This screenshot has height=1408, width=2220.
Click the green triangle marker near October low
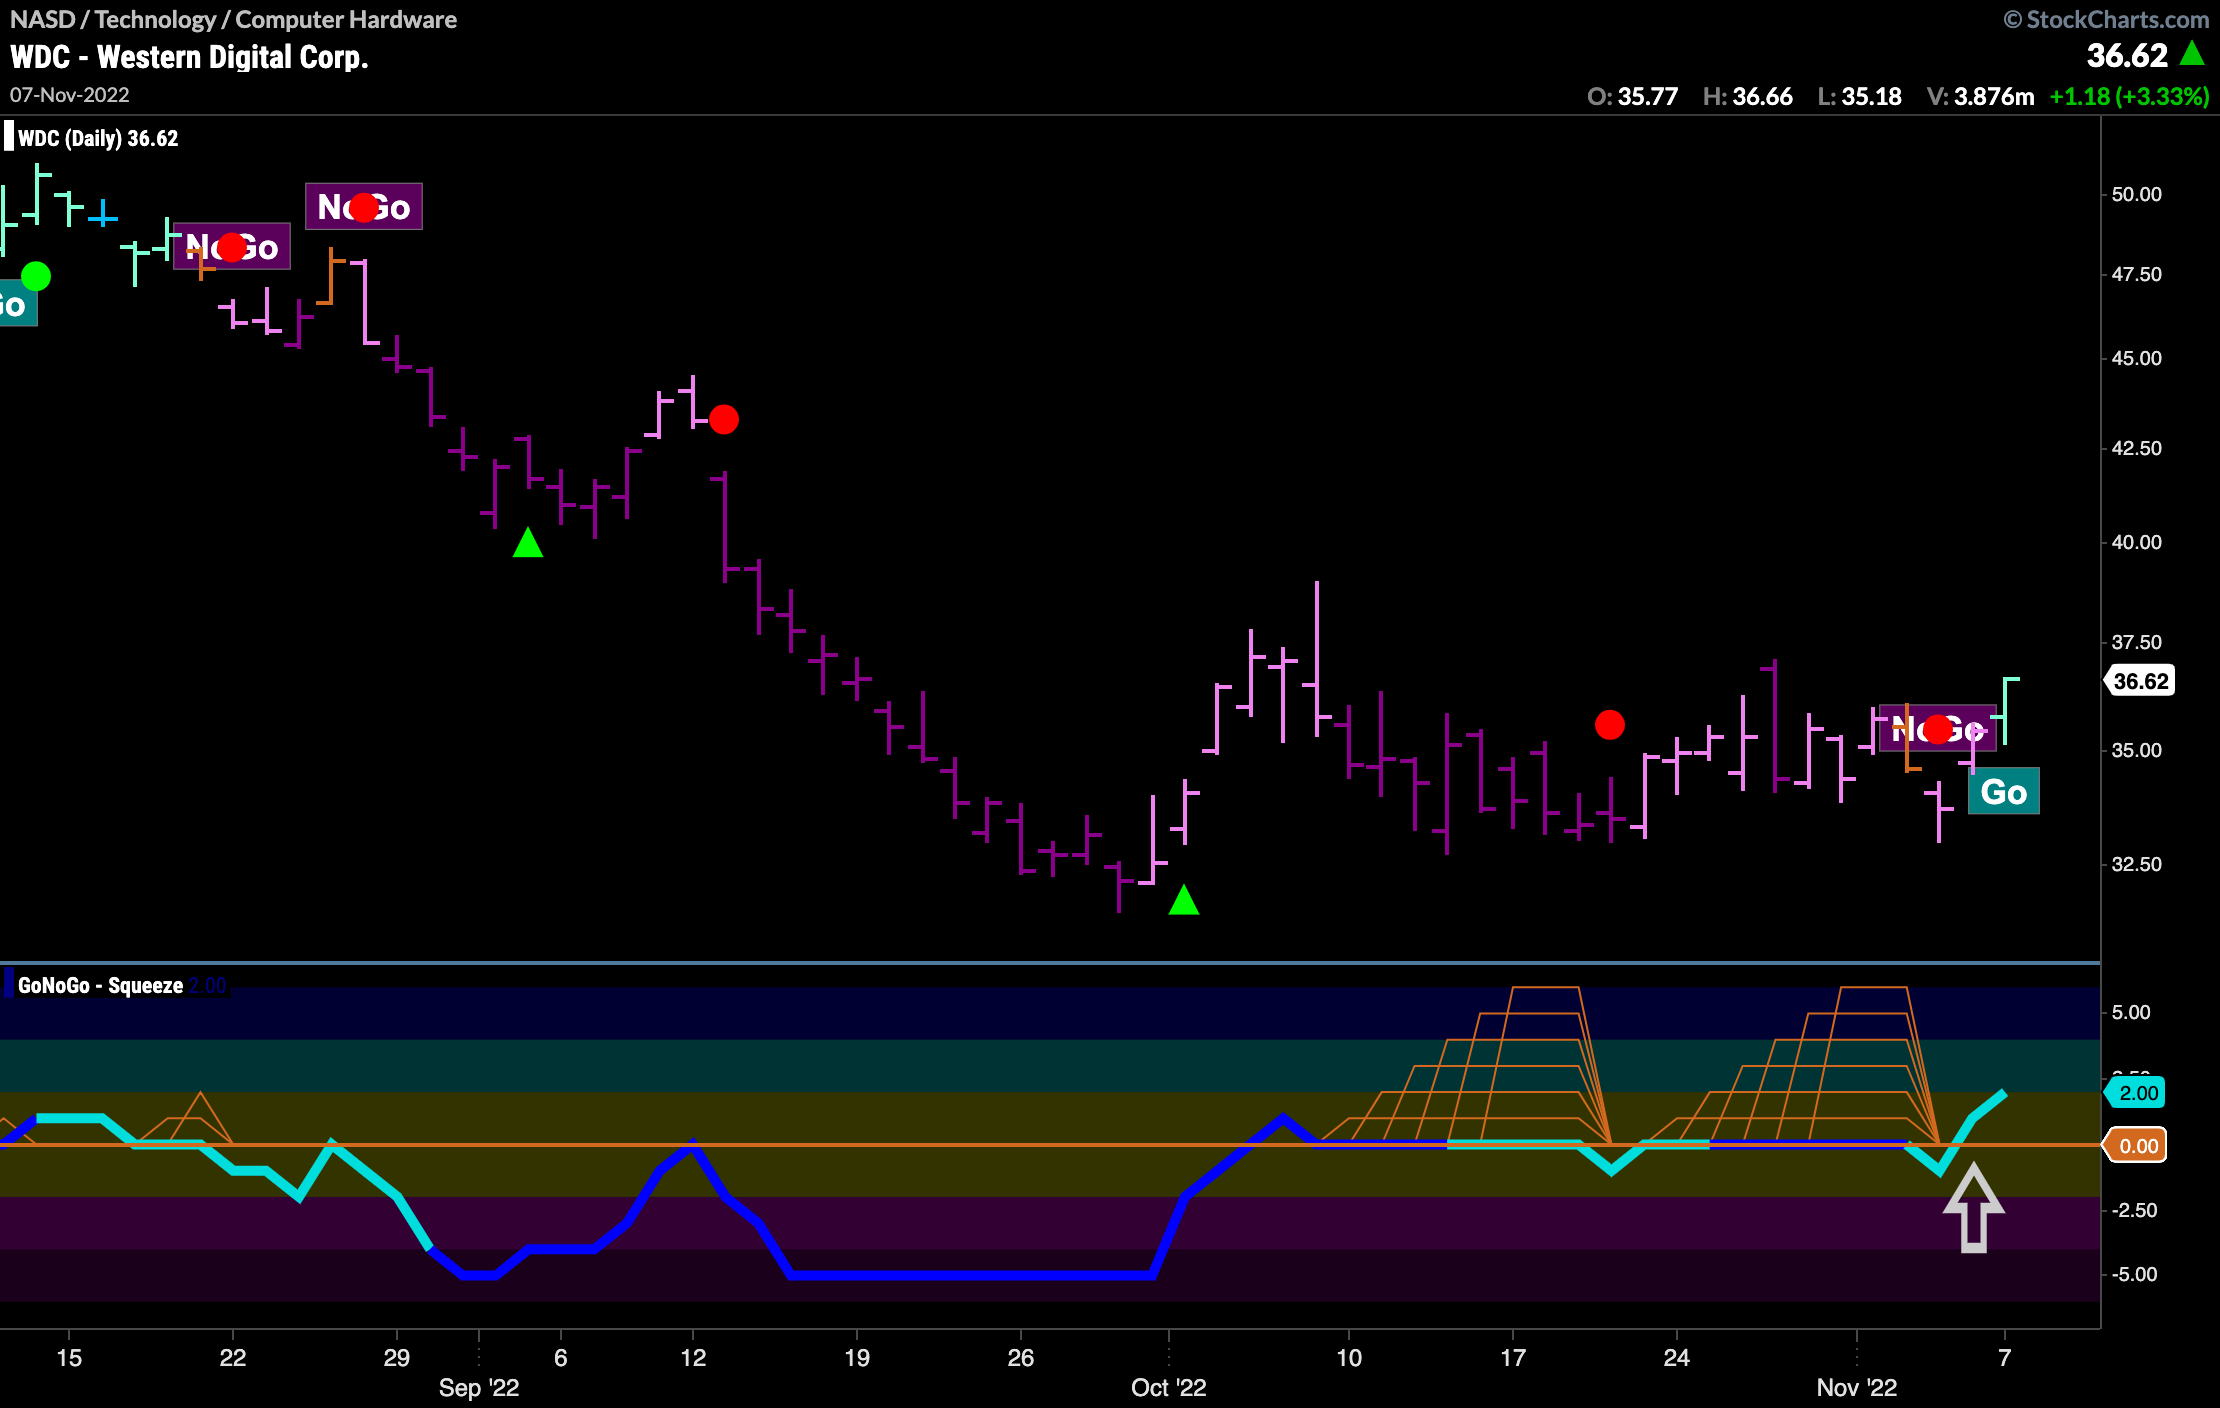click(x=1184, y=900)
